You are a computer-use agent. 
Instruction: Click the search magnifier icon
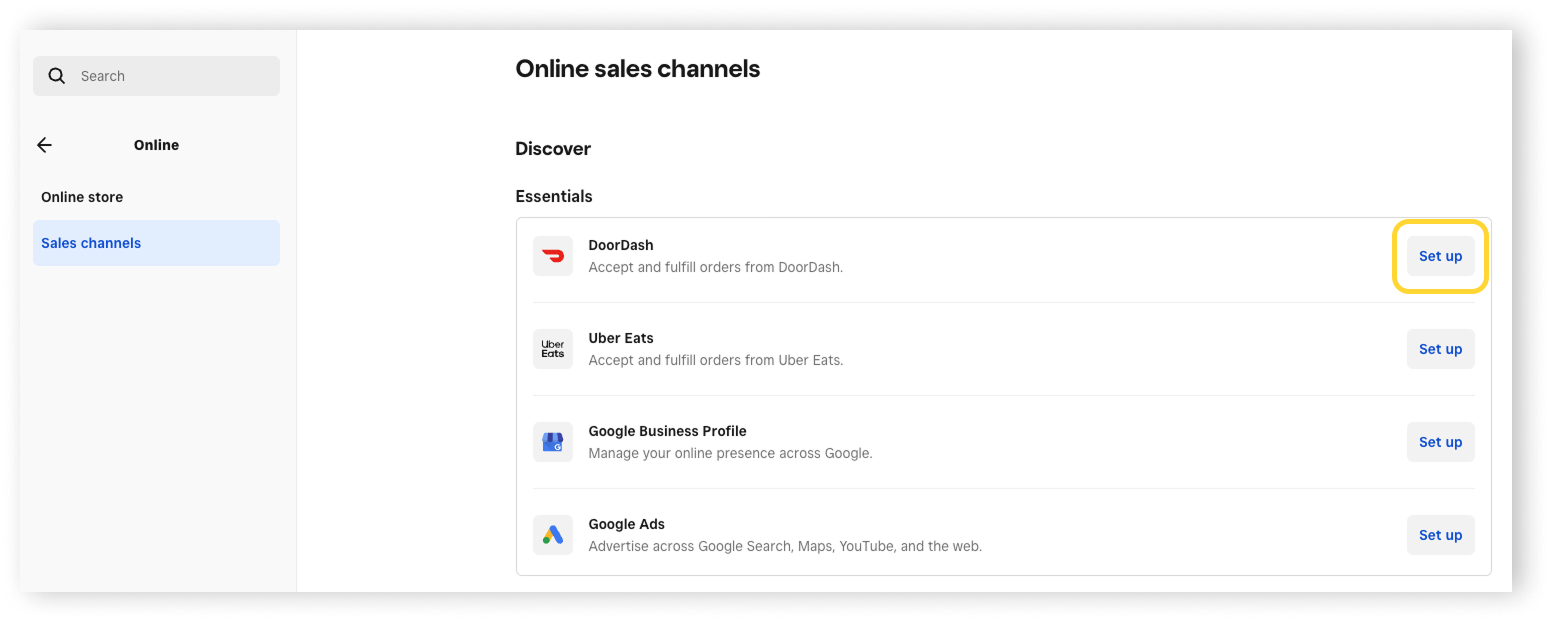click(x=57, y=76)
